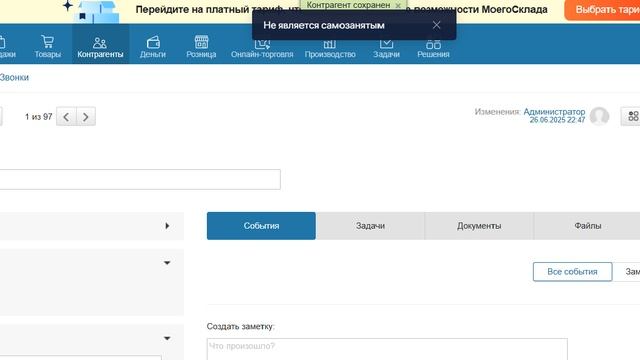
Task: Open the grid layout settings icon
Action: click(633, 116)
